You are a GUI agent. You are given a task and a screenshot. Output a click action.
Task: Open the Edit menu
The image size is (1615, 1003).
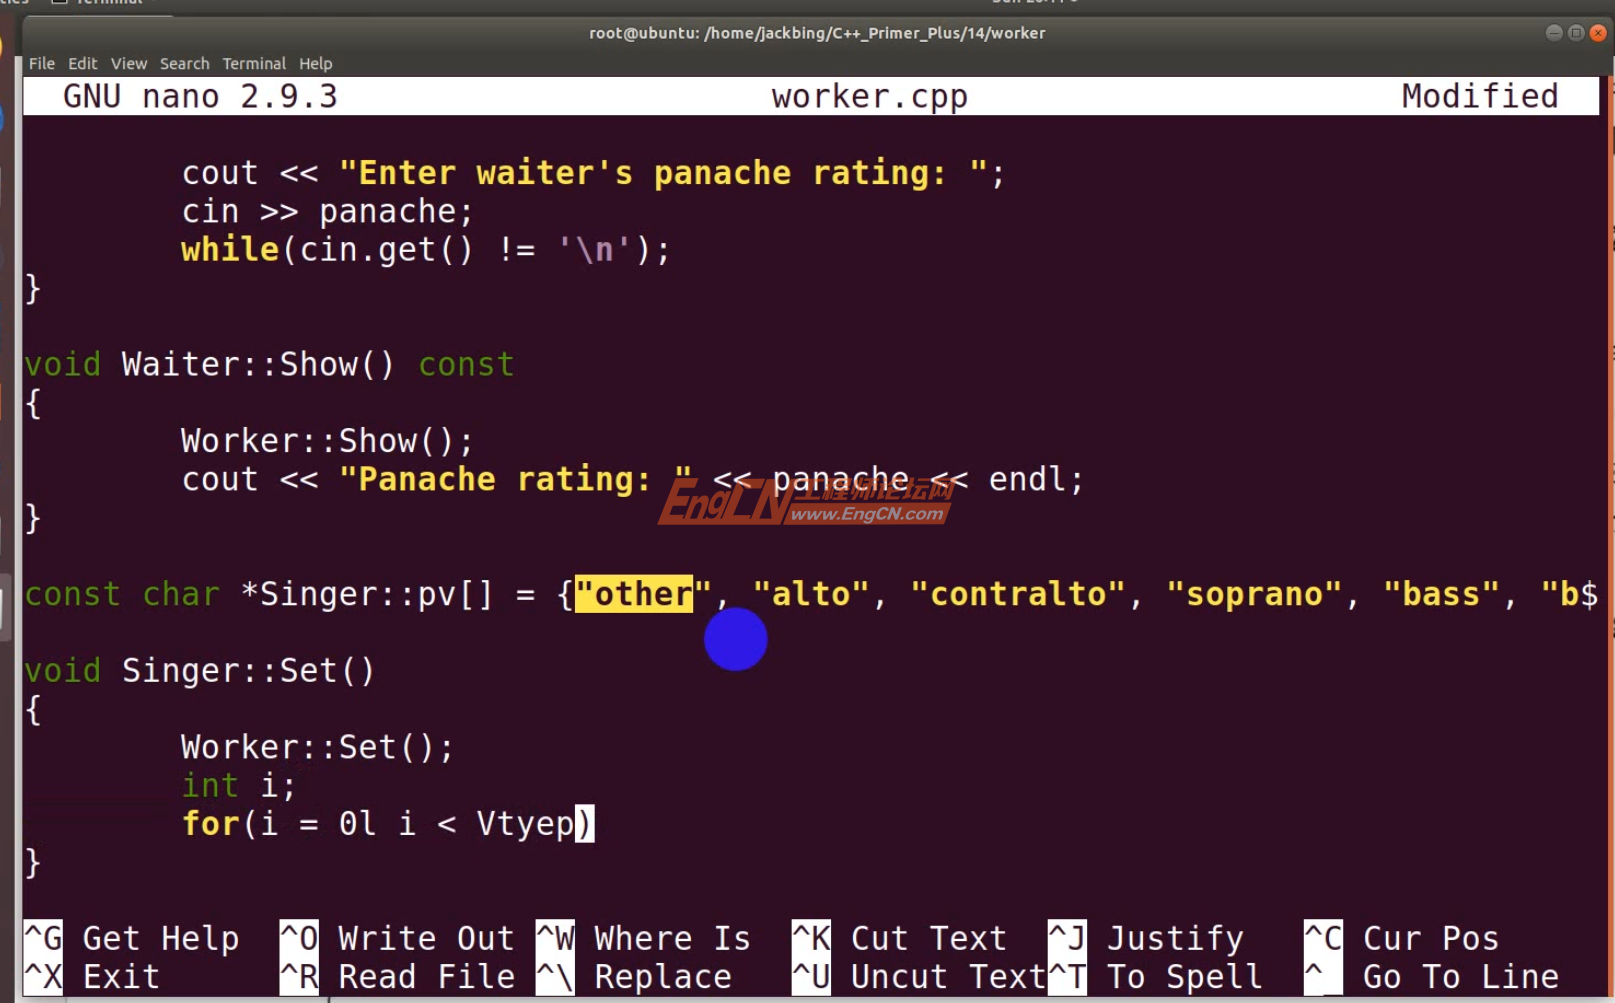(82, 63)
